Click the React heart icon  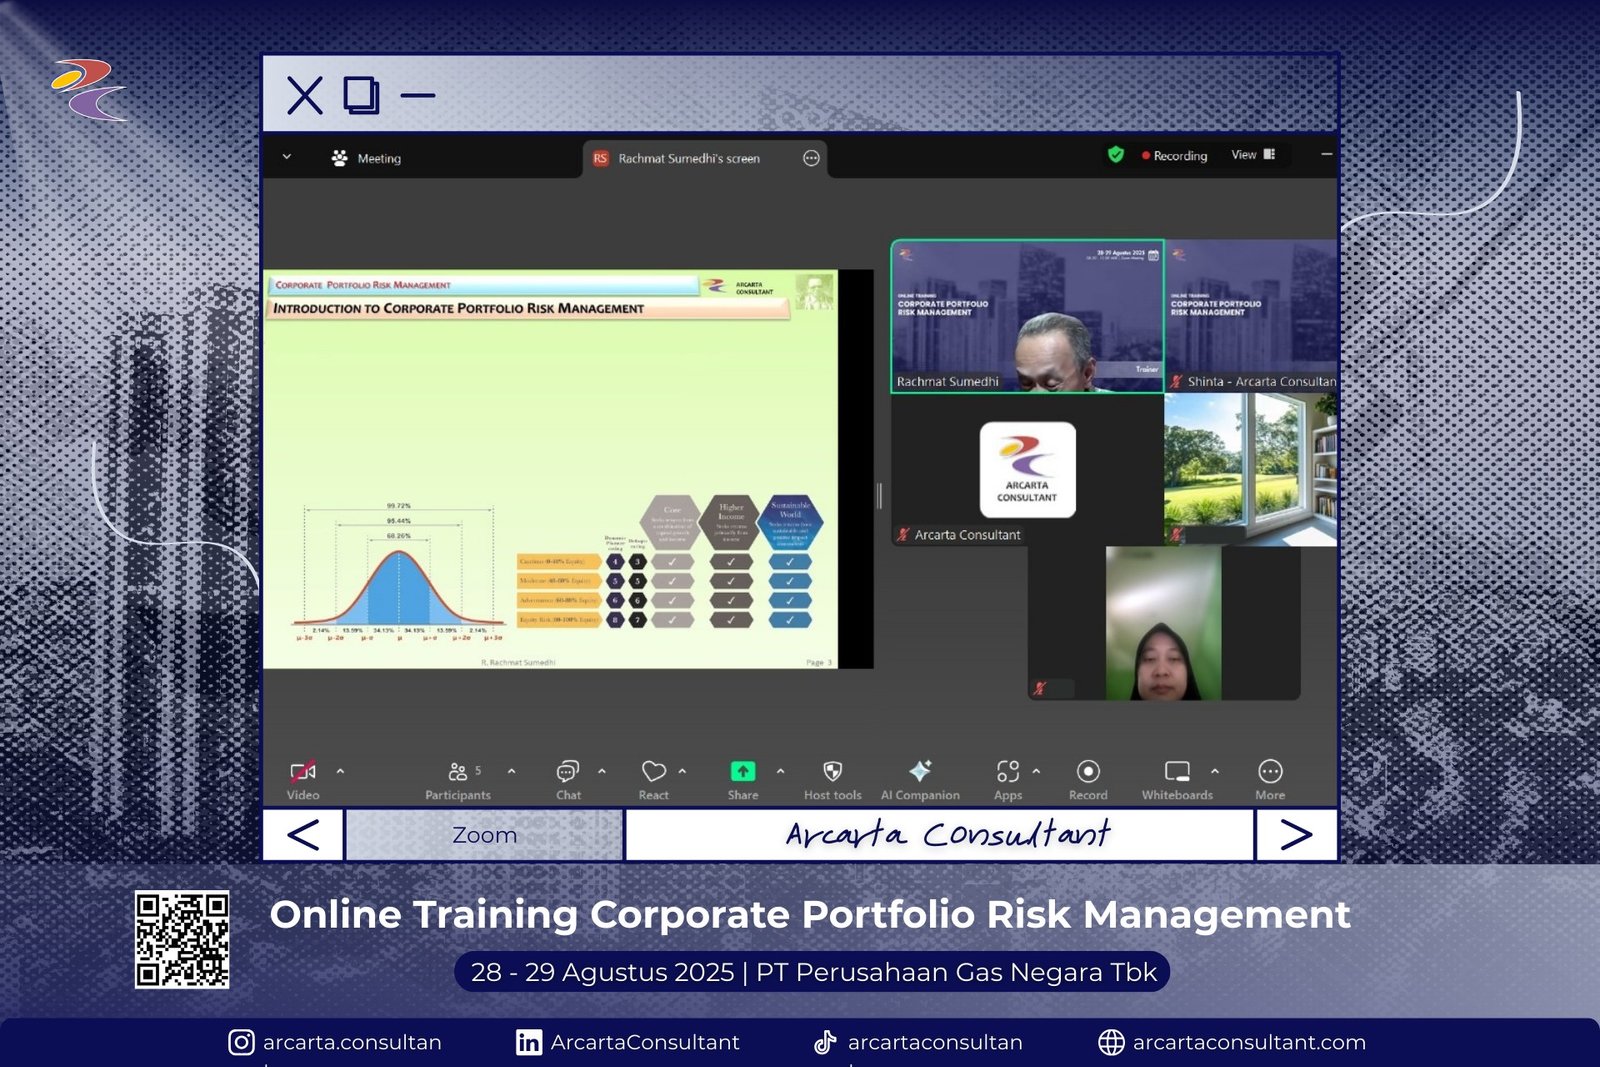(x=654, y=772)
